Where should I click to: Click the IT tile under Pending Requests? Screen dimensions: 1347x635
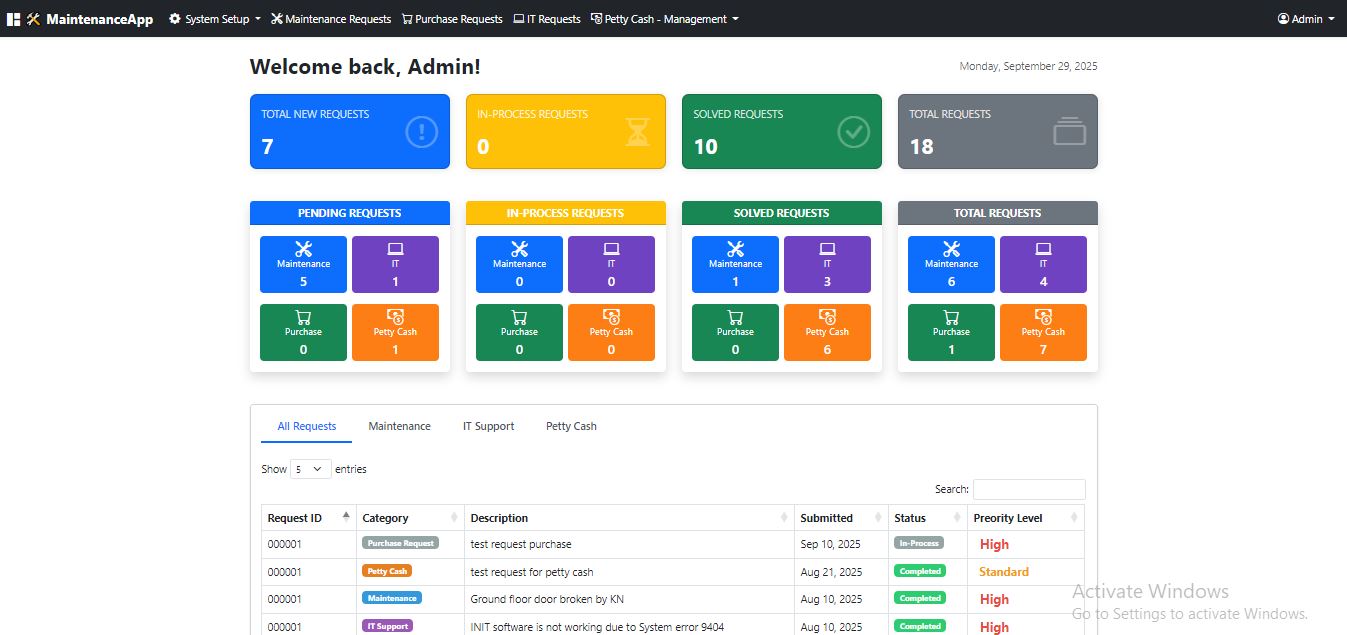395,264
